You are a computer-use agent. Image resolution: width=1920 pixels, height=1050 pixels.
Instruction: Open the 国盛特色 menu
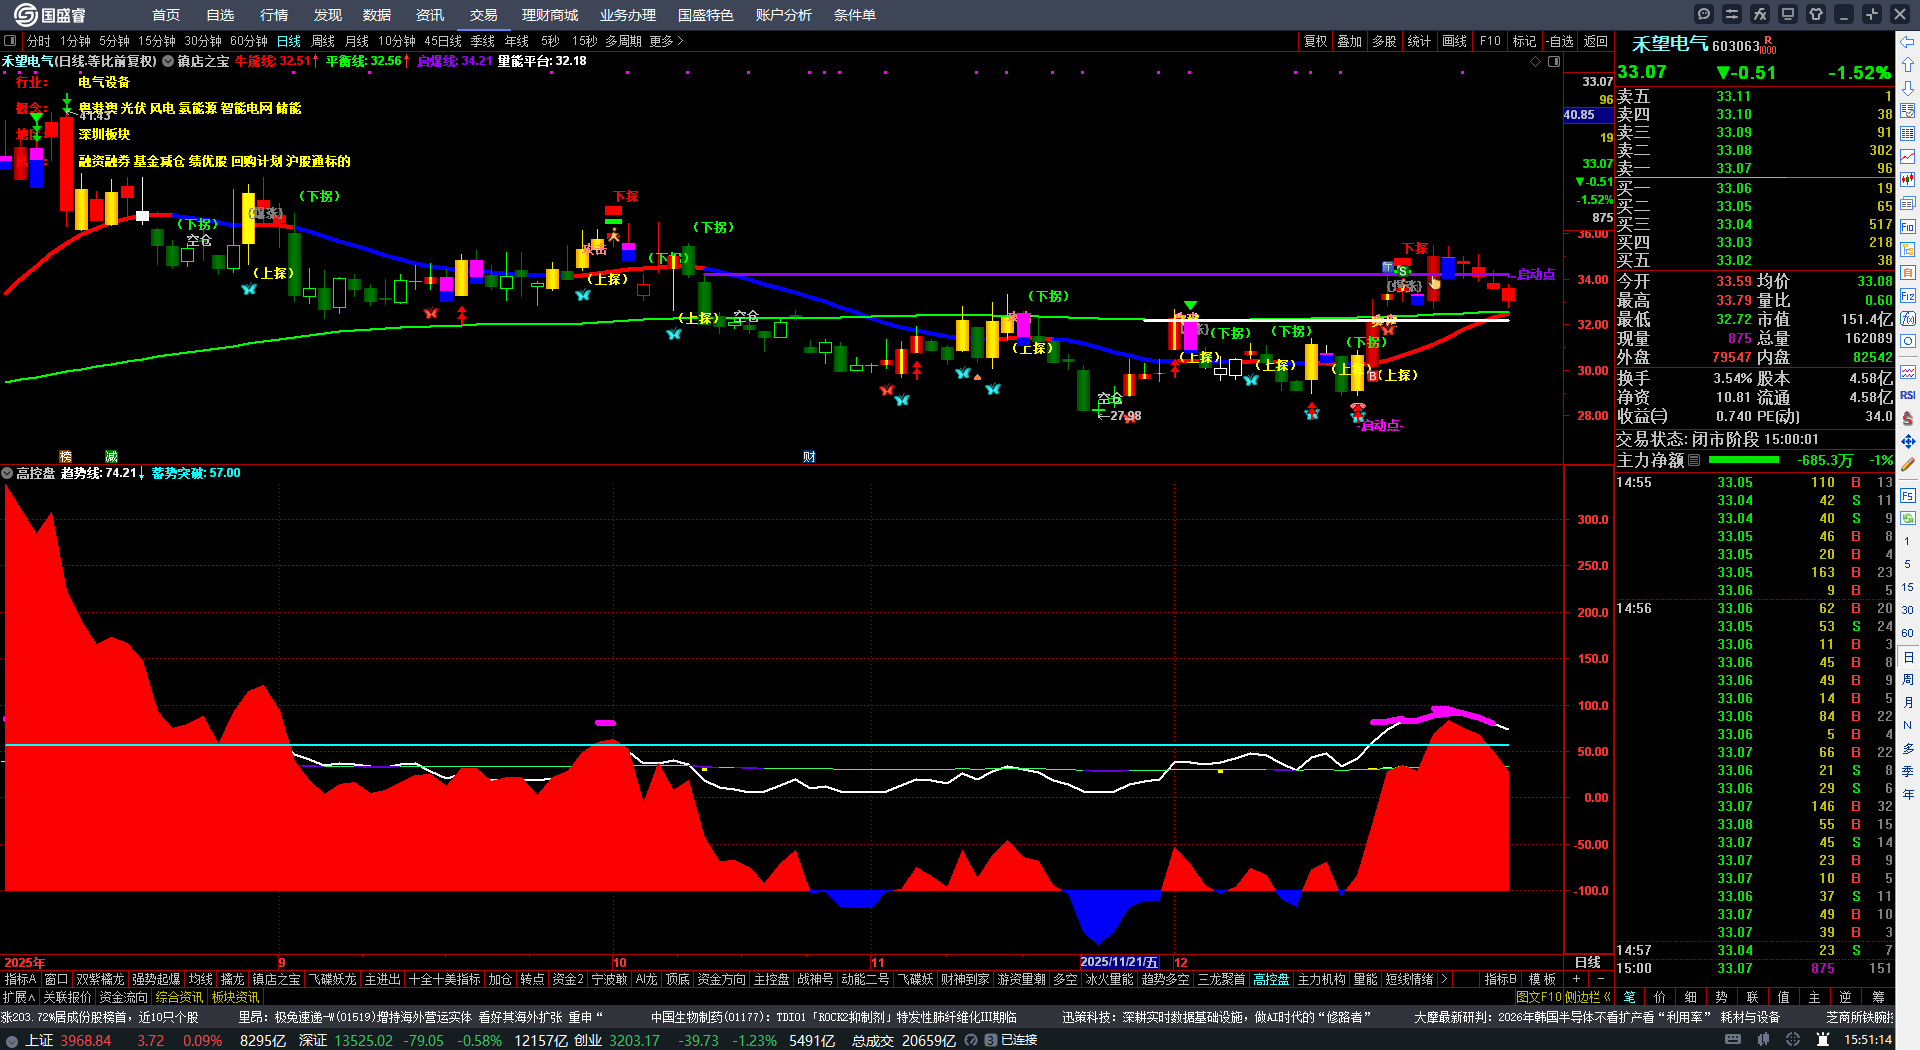click(x=706, y=15)
